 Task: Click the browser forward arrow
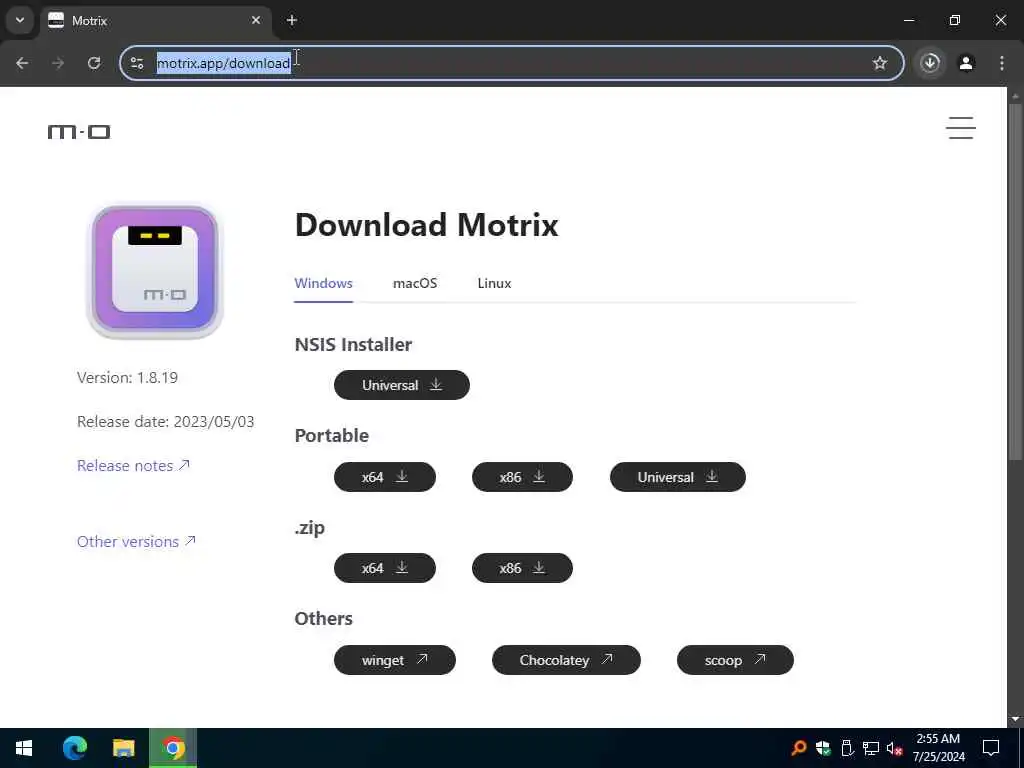click(58, 63)
